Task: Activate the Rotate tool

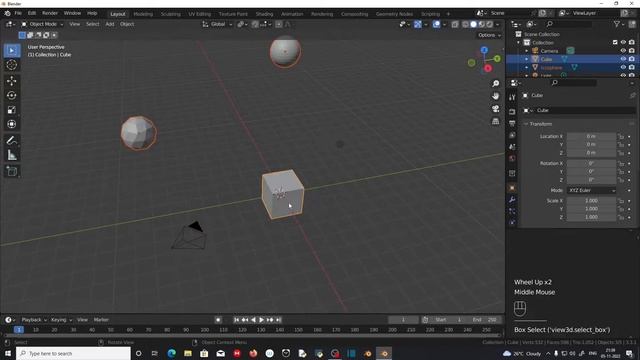Action: [11, 96]
